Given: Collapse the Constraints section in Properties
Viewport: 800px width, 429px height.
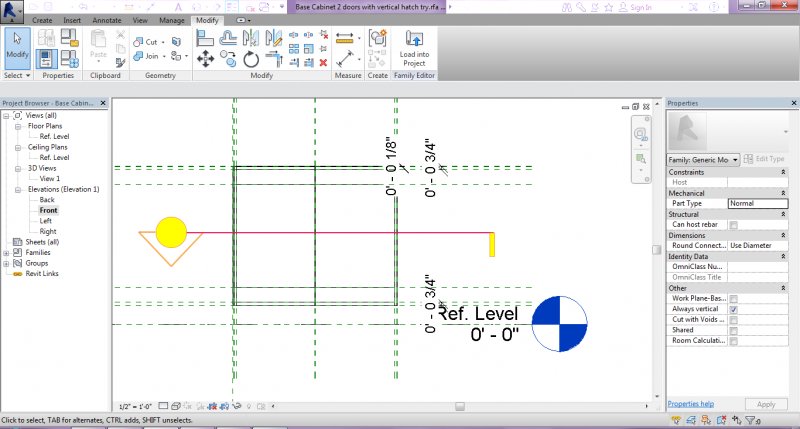Looking at the screenshot, I should coord(783,172).
